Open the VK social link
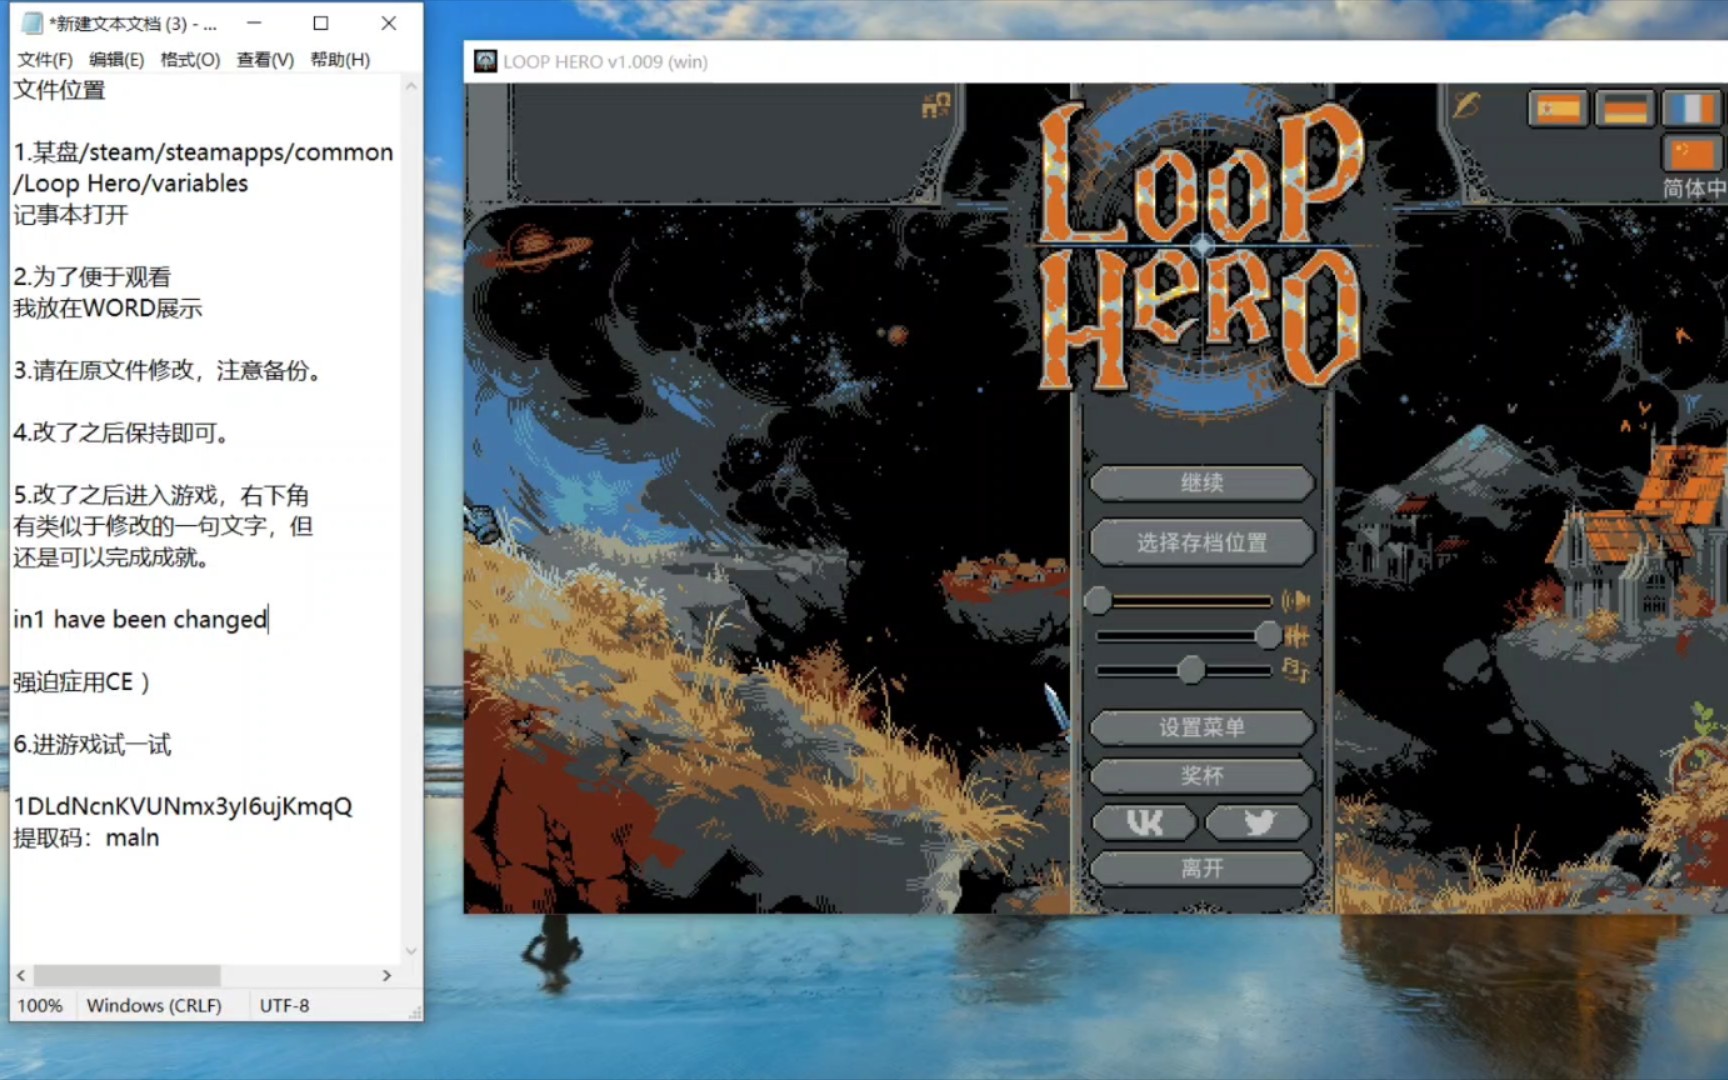 [1144, 822]
